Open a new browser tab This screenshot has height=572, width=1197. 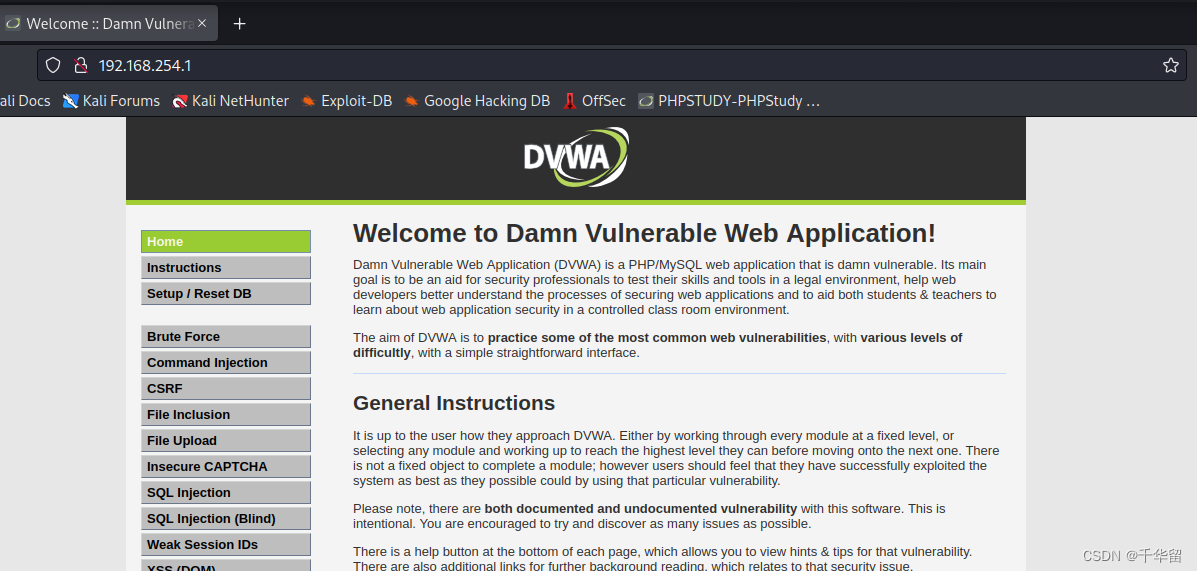point(240,24)
